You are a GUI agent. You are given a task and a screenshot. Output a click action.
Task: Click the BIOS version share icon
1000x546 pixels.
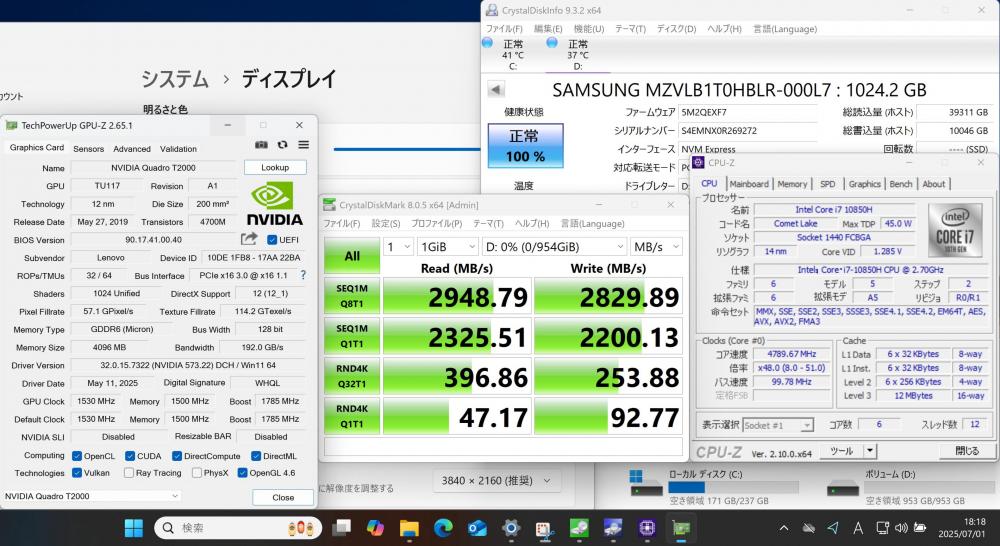249,239
